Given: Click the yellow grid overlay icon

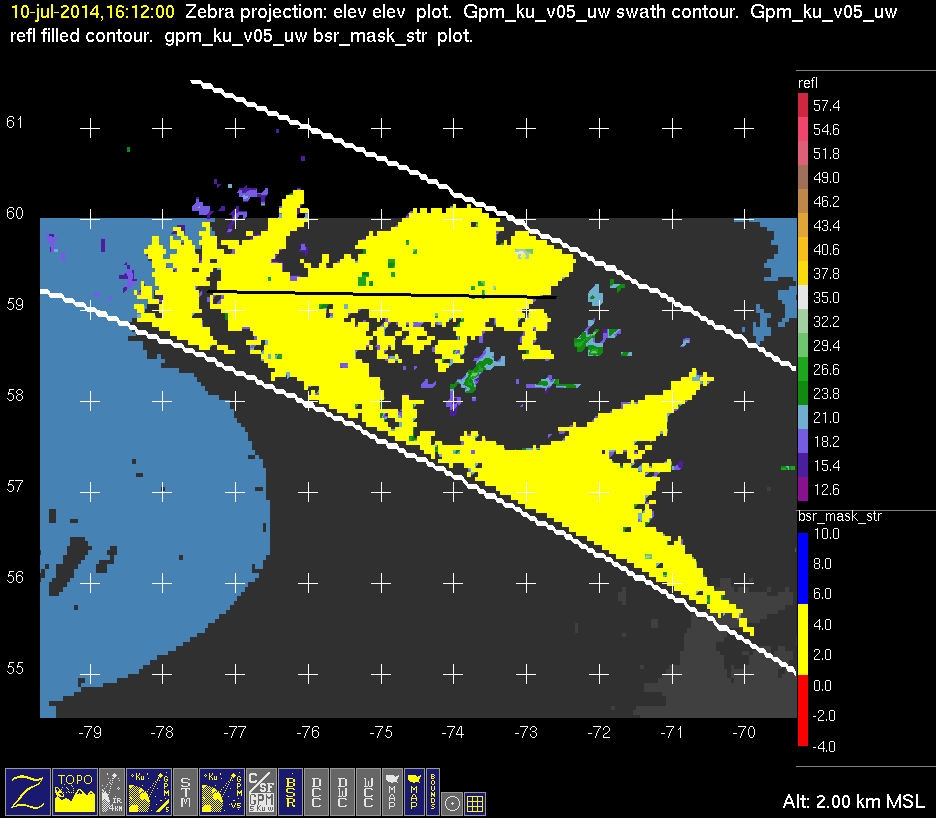Looking at the screenshot, I should (x=476, y=802).
